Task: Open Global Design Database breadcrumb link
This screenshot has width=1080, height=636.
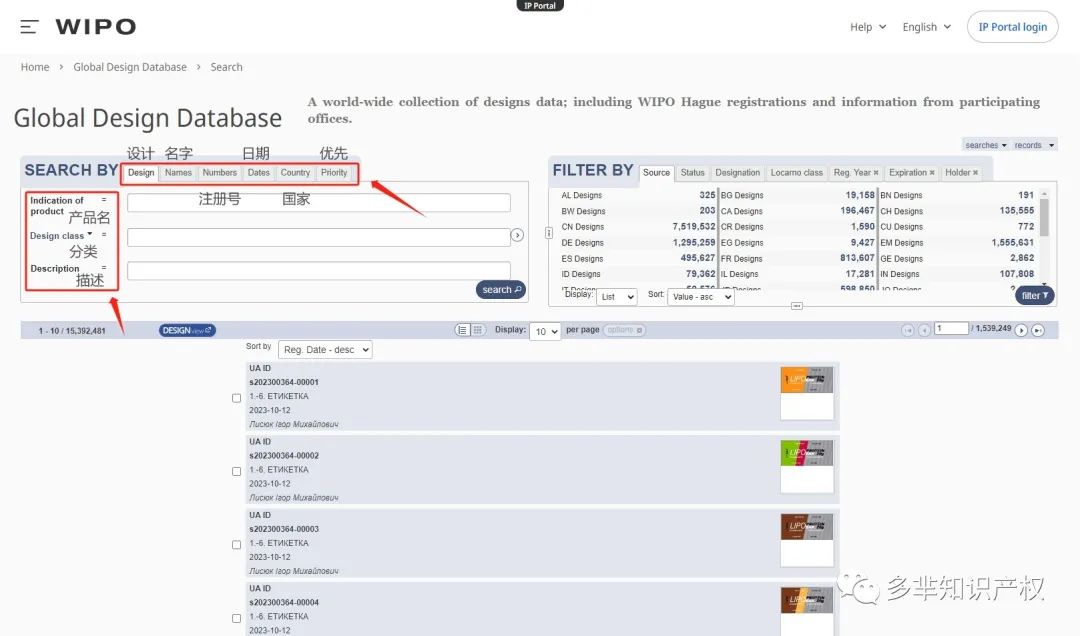Action: pyautogui.click(x=130, y=67)
